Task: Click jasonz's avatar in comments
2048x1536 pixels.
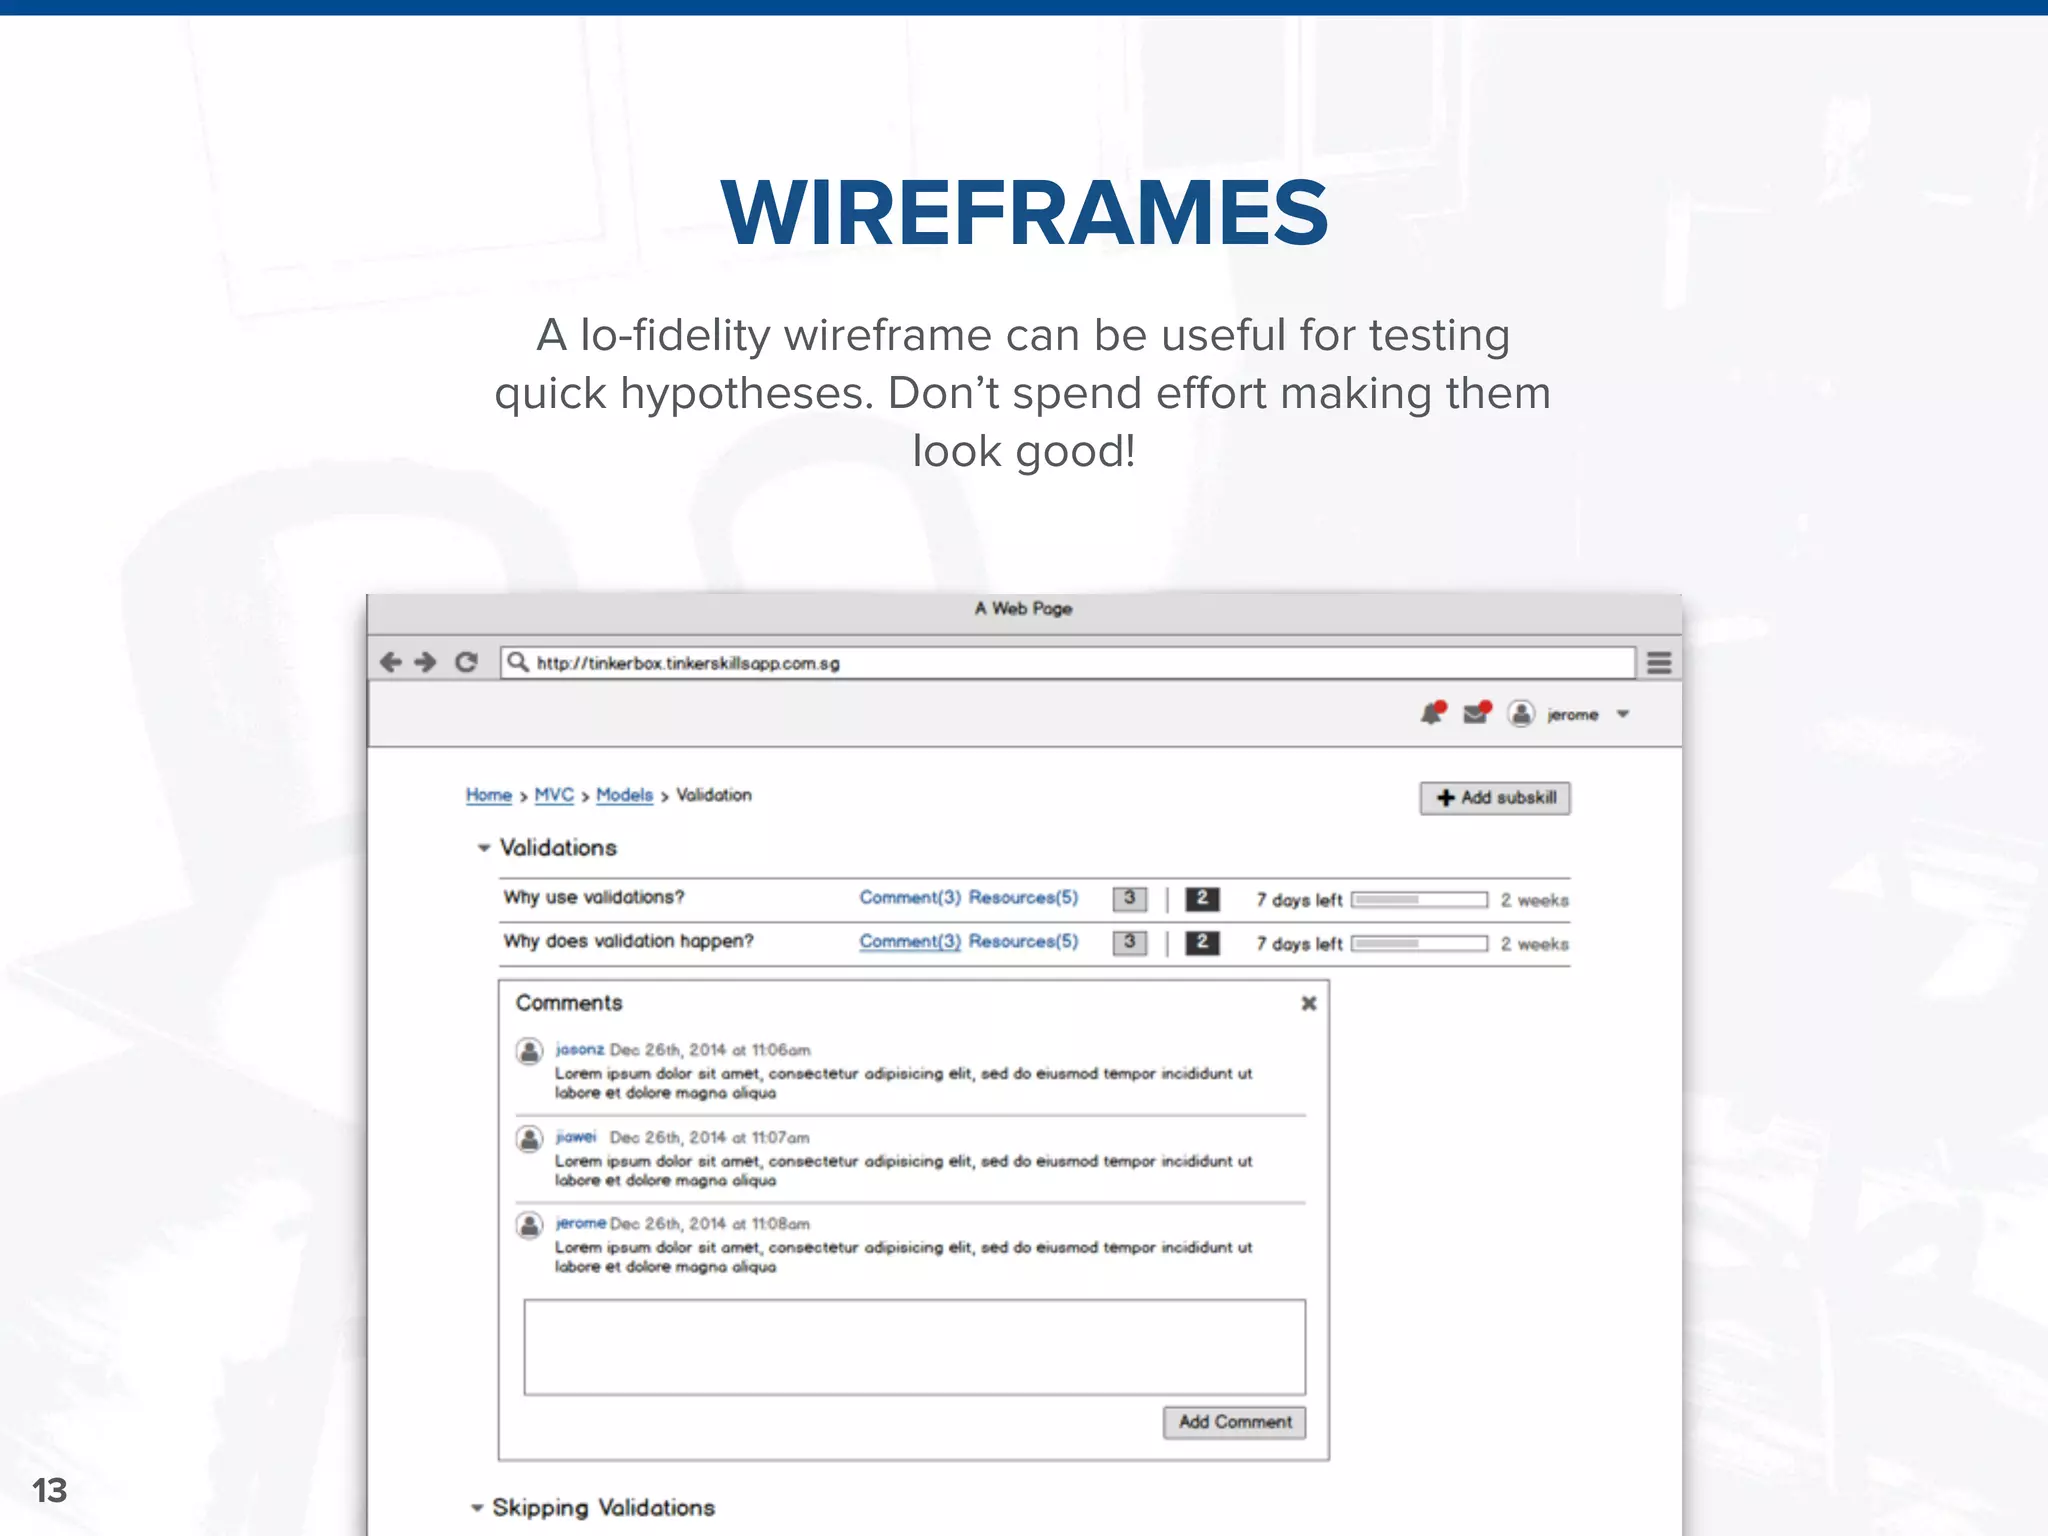Action: 529,1052
